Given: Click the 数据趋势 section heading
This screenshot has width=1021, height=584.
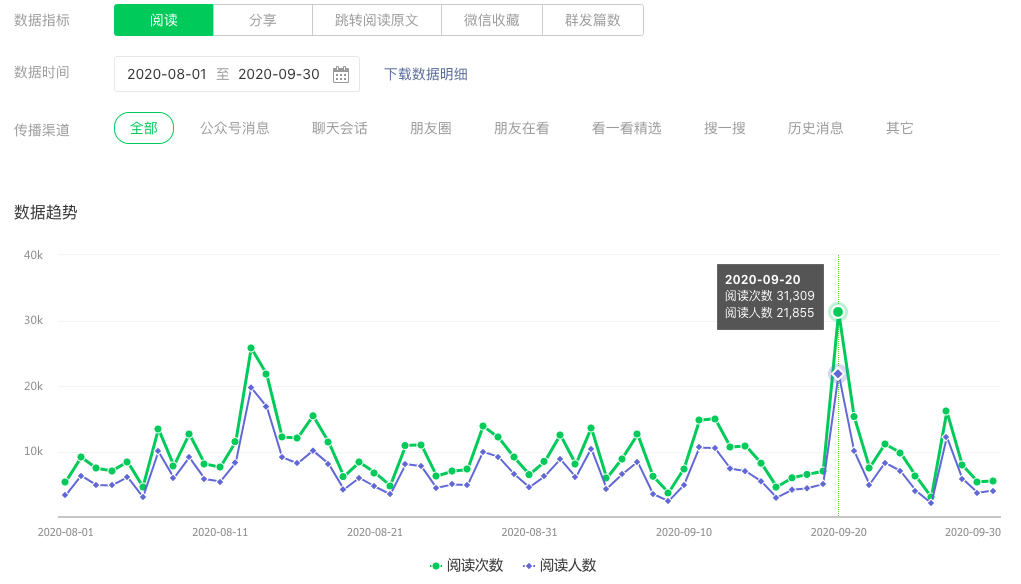Looking at the screenshot, I should click(46, 212).
